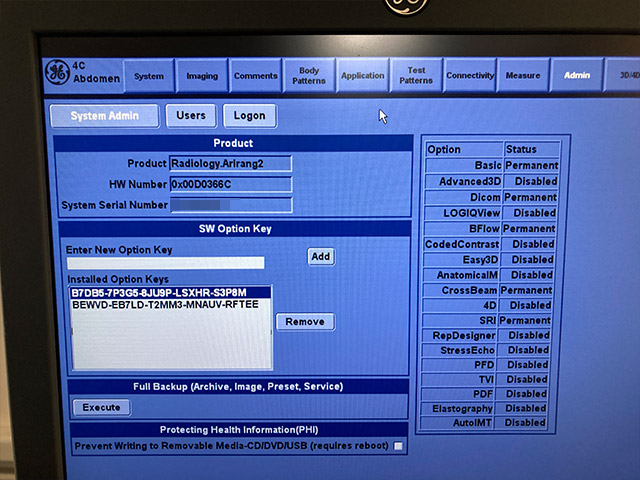Toggle Prevent Writing to Removable Media checkbox
This screenshot has height=480, width=640.
(x=398, y=446)
